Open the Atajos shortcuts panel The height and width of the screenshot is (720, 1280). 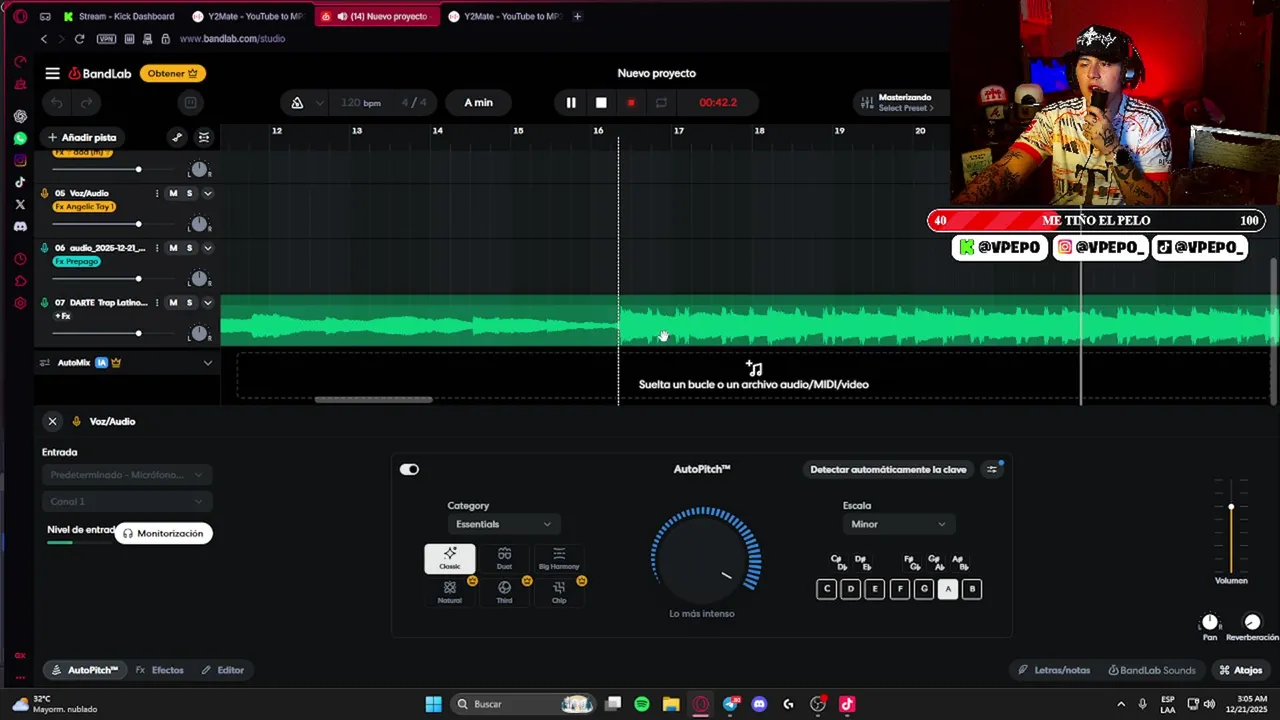[x=1241, y=670]
